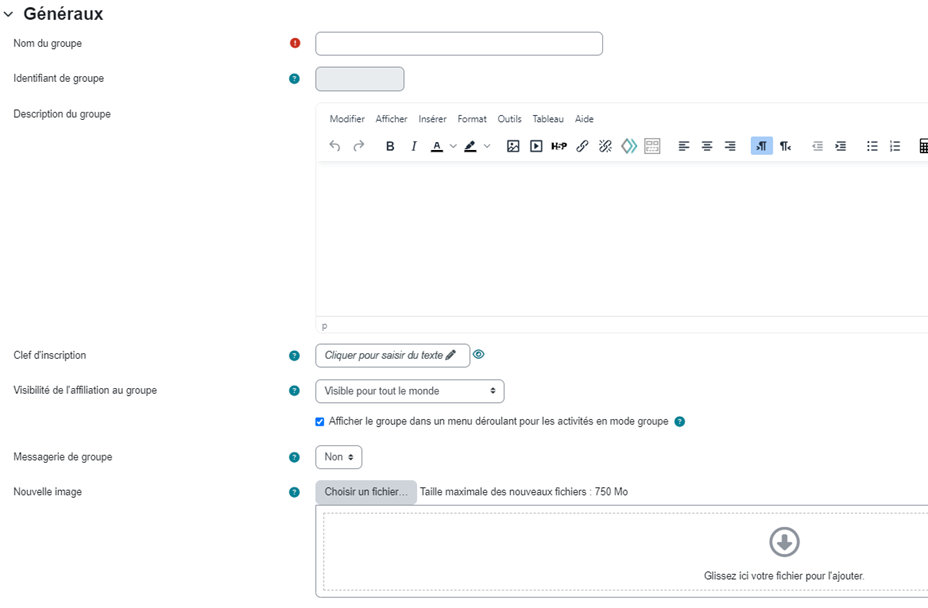Create a bulleted list in the editor
928x608 pixels.
(x=872, y=146)
